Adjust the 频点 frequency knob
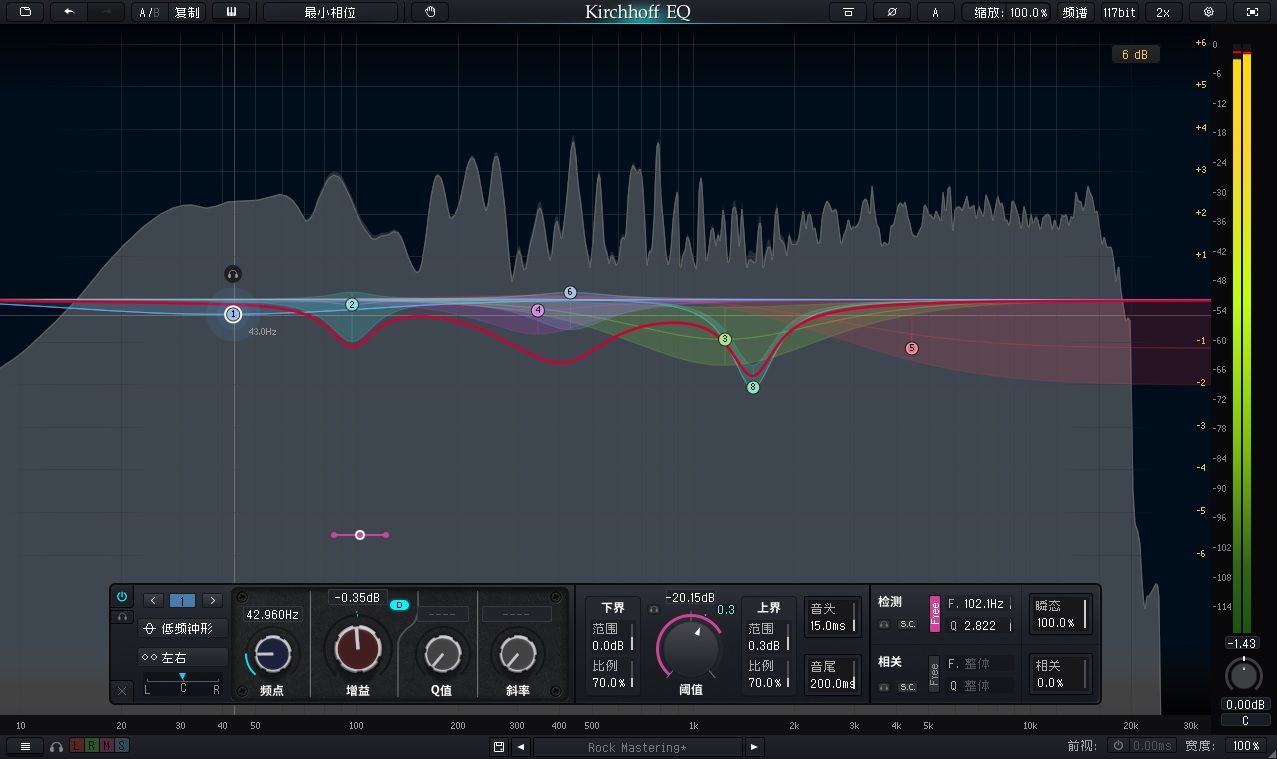1277x759 pixels. 272,653
